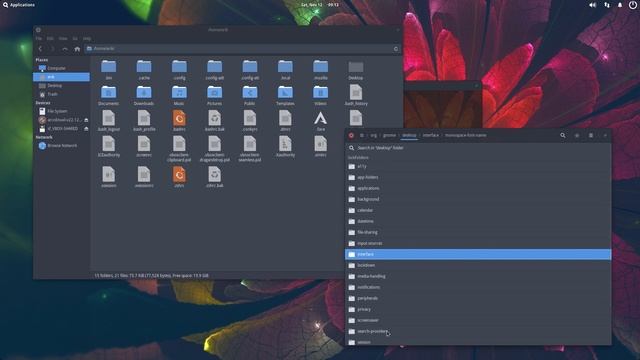
Task: Select Computer in the Places sidebar
Action: coord(61,68)
